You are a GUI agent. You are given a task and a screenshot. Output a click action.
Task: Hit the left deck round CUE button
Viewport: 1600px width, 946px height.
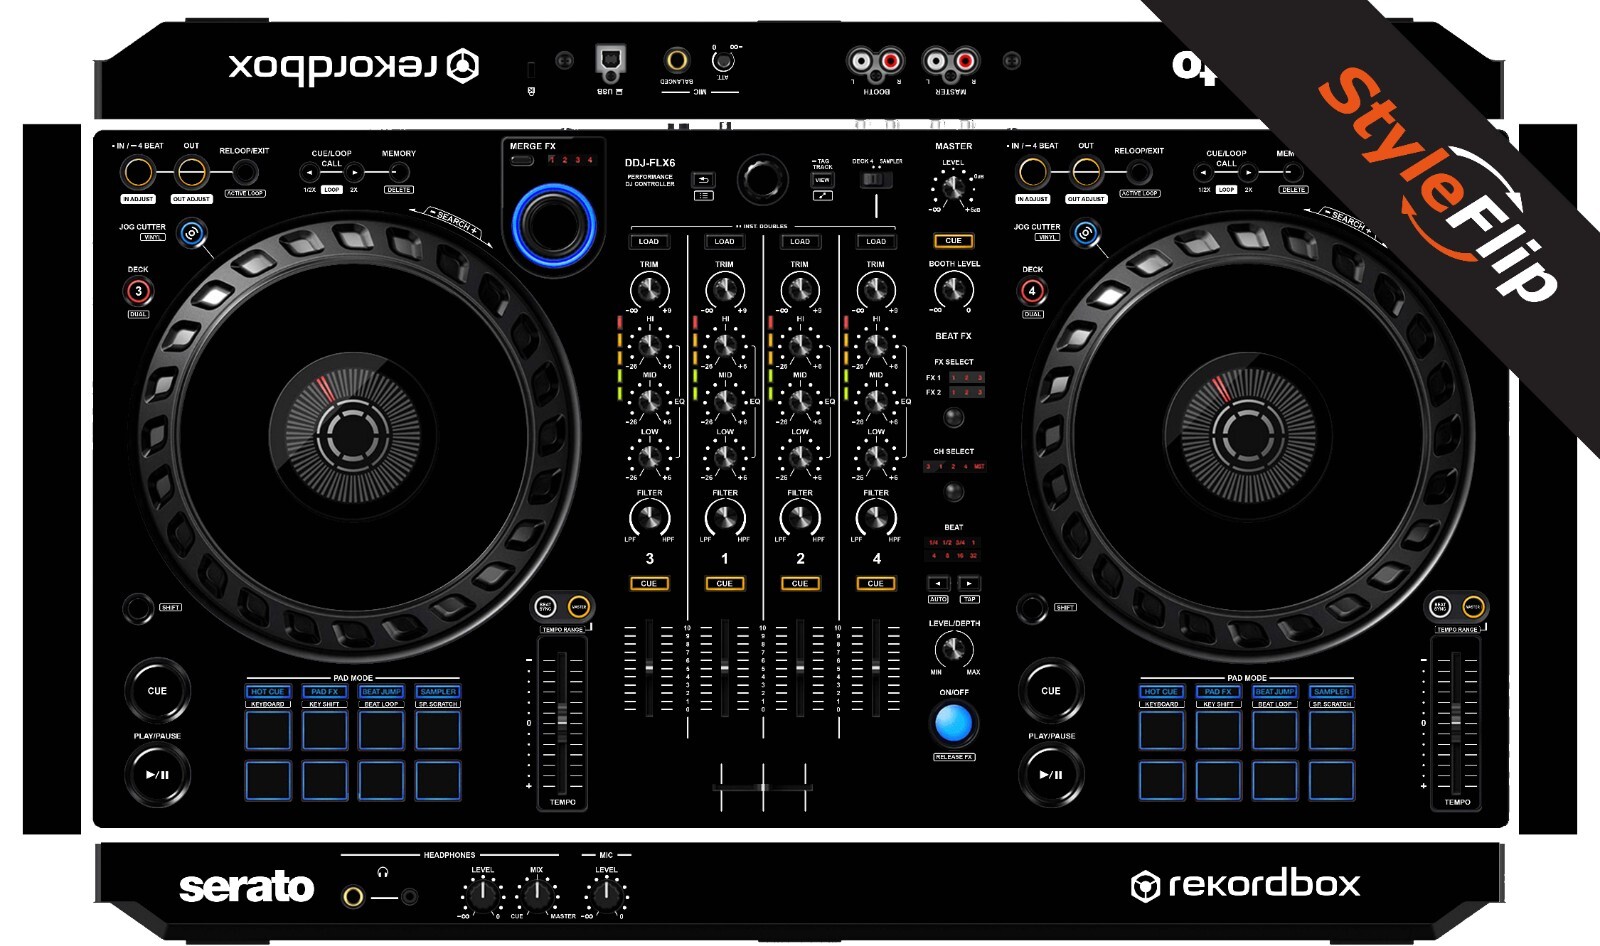click(157, 690)
